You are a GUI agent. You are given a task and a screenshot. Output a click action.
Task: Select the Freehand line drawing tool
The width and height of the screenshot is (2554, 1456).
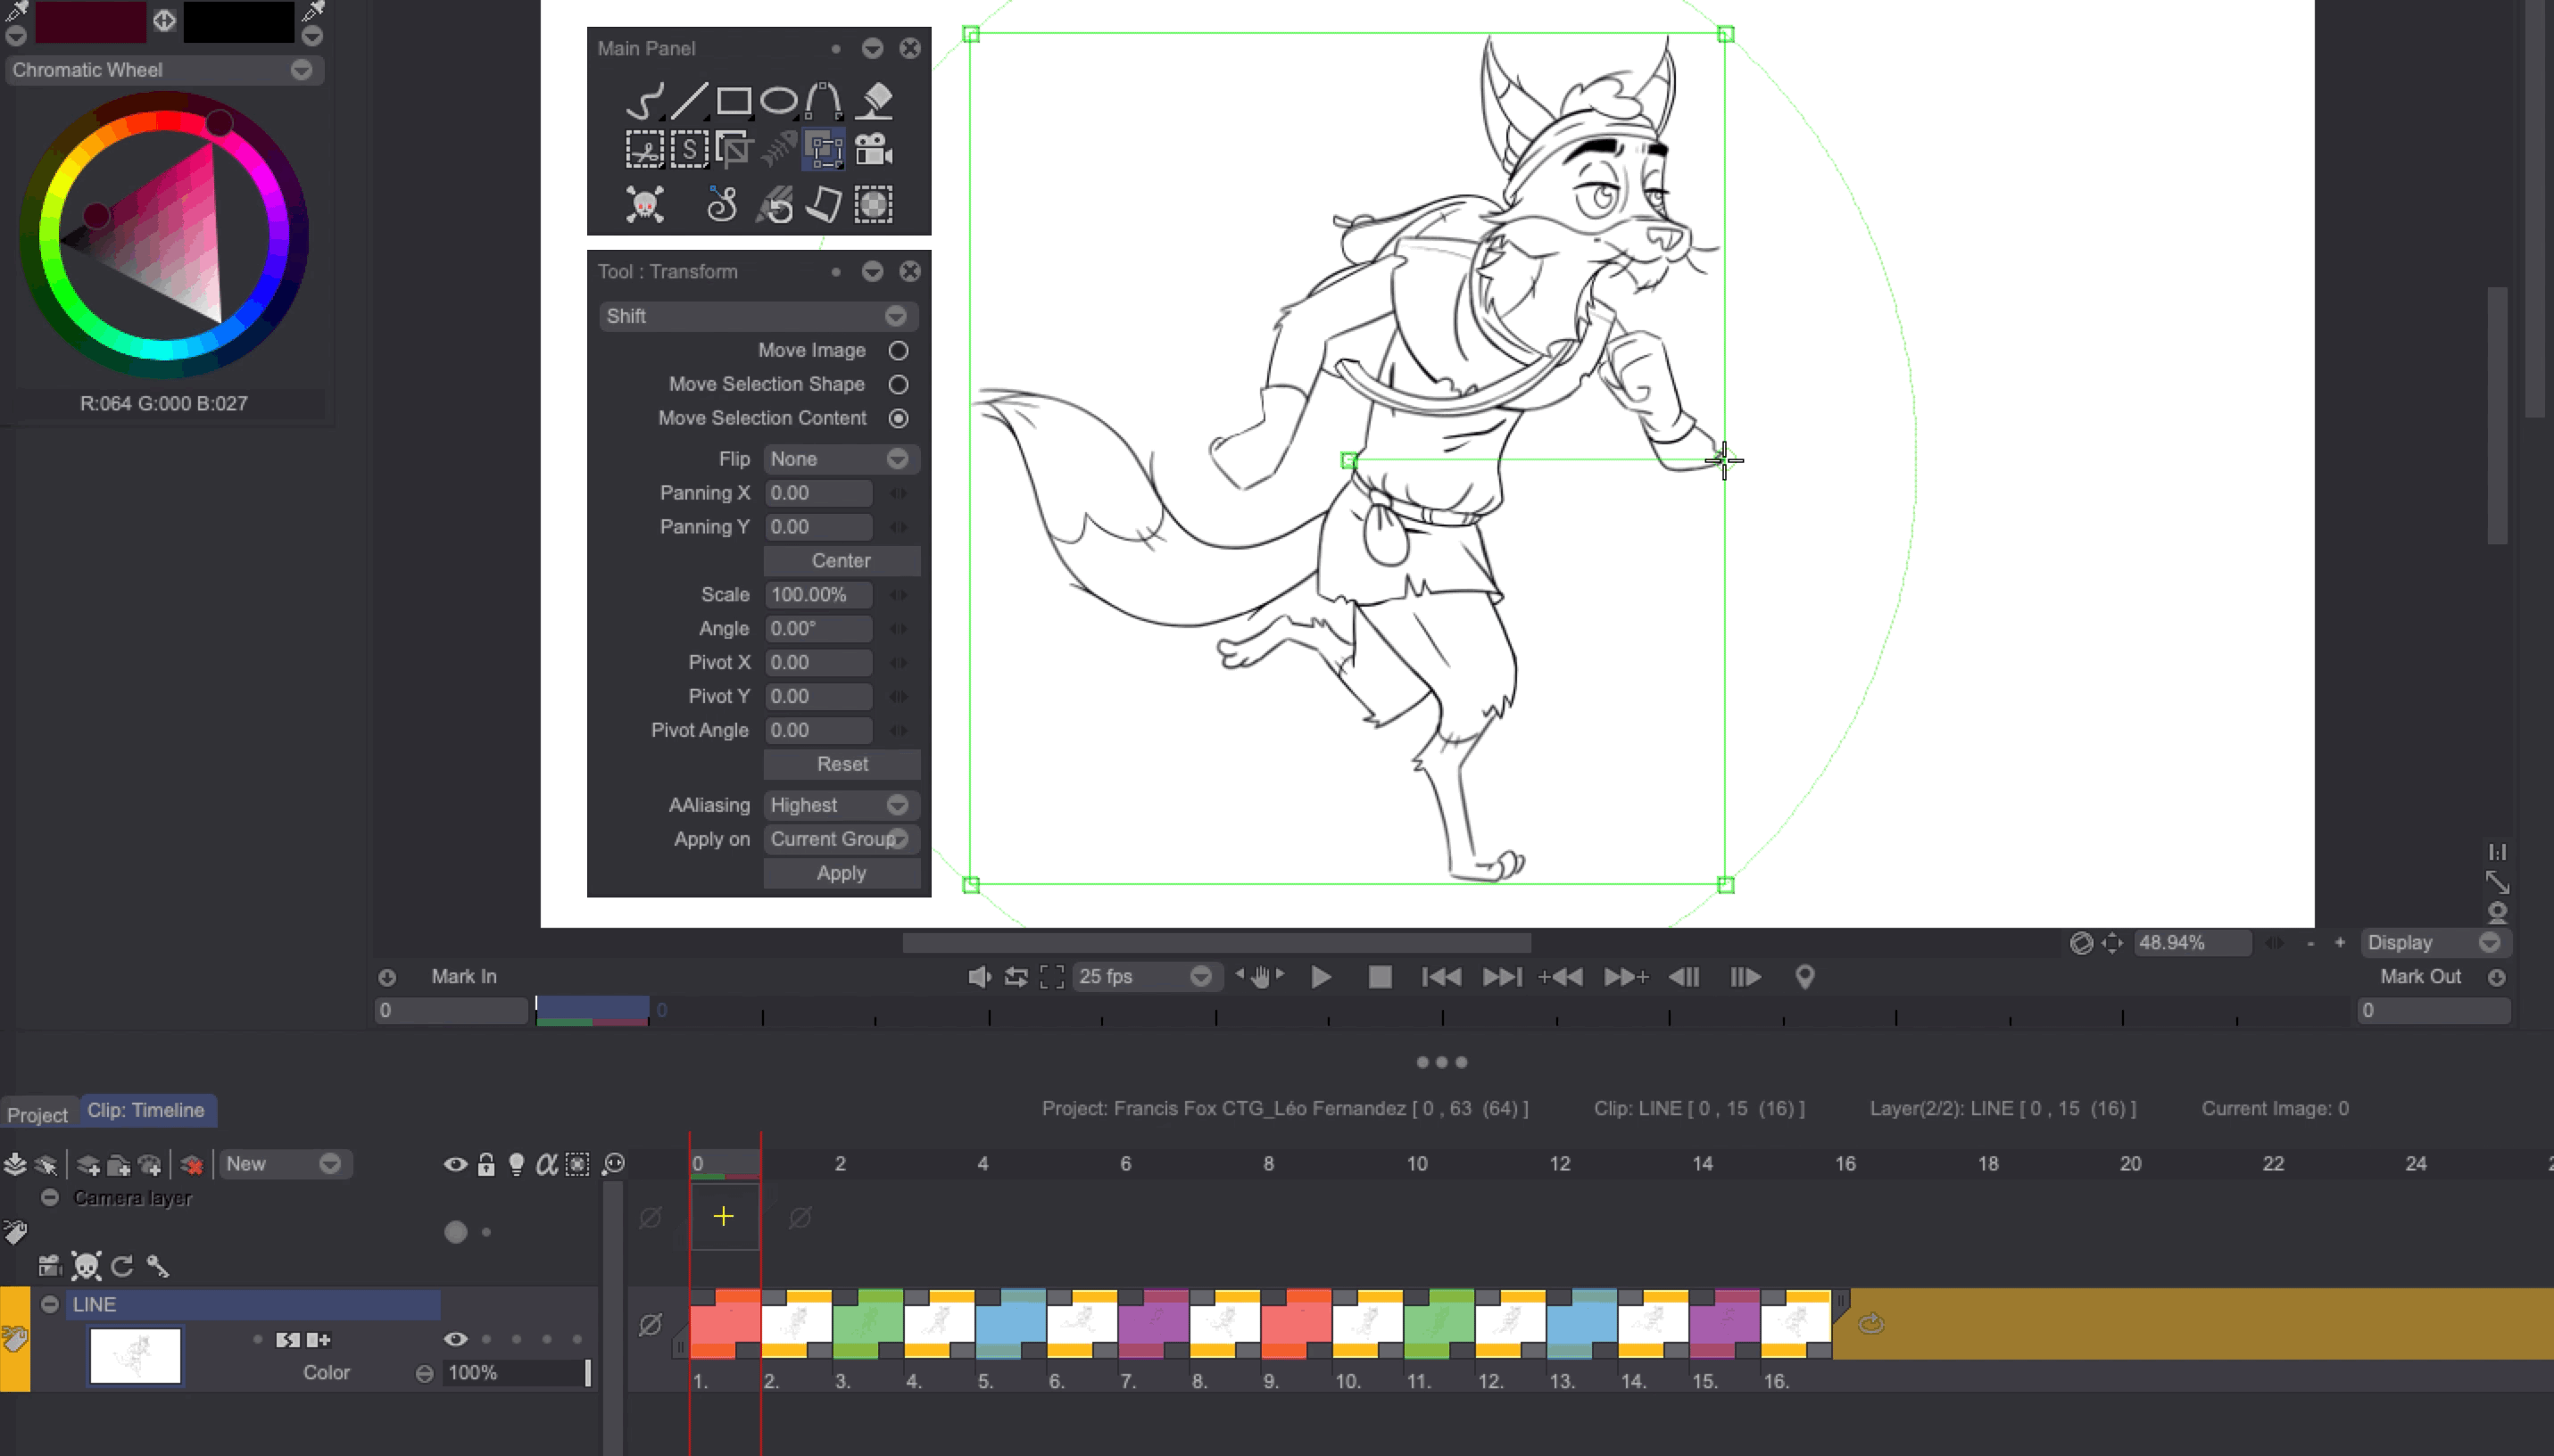(x=645, y=100)
